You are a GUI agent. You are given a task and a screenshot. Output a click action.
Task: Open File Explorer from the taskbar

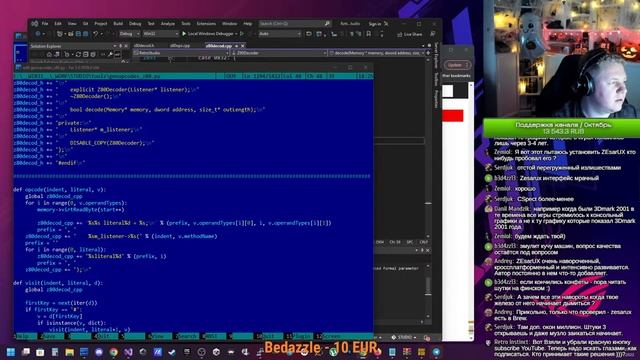[69, 352]
